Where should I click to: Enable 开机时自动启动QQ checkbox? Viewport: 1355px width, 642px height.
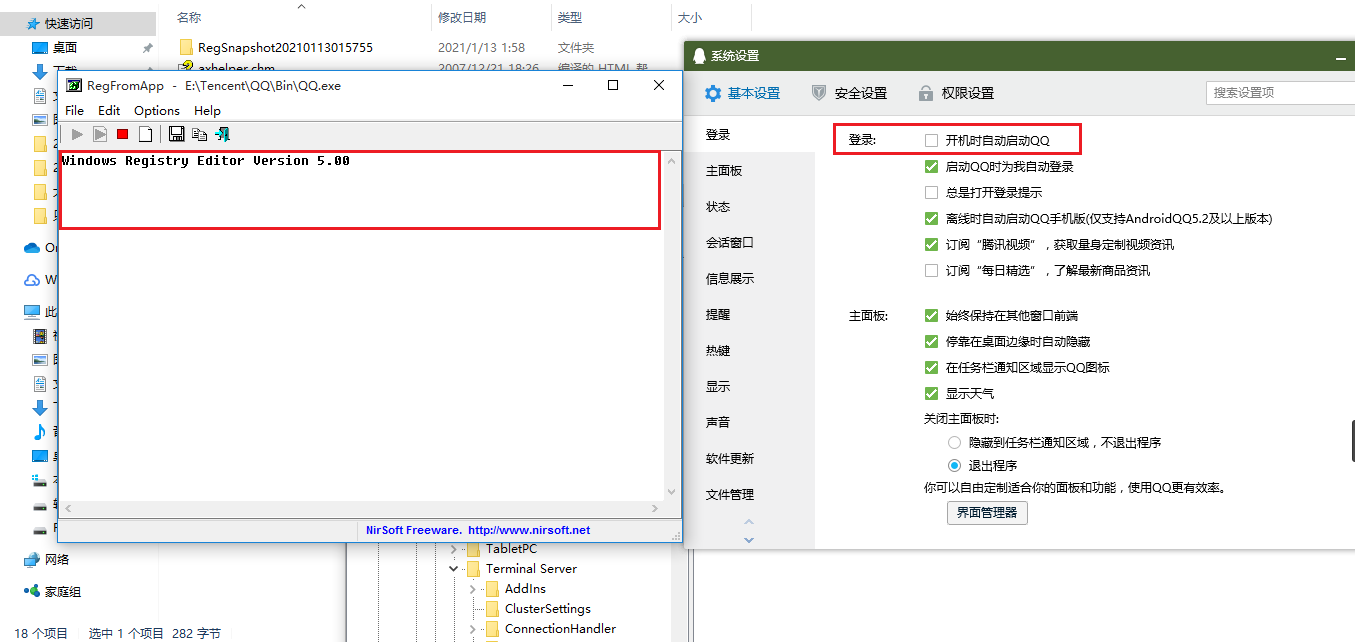[x=931, y=140]
